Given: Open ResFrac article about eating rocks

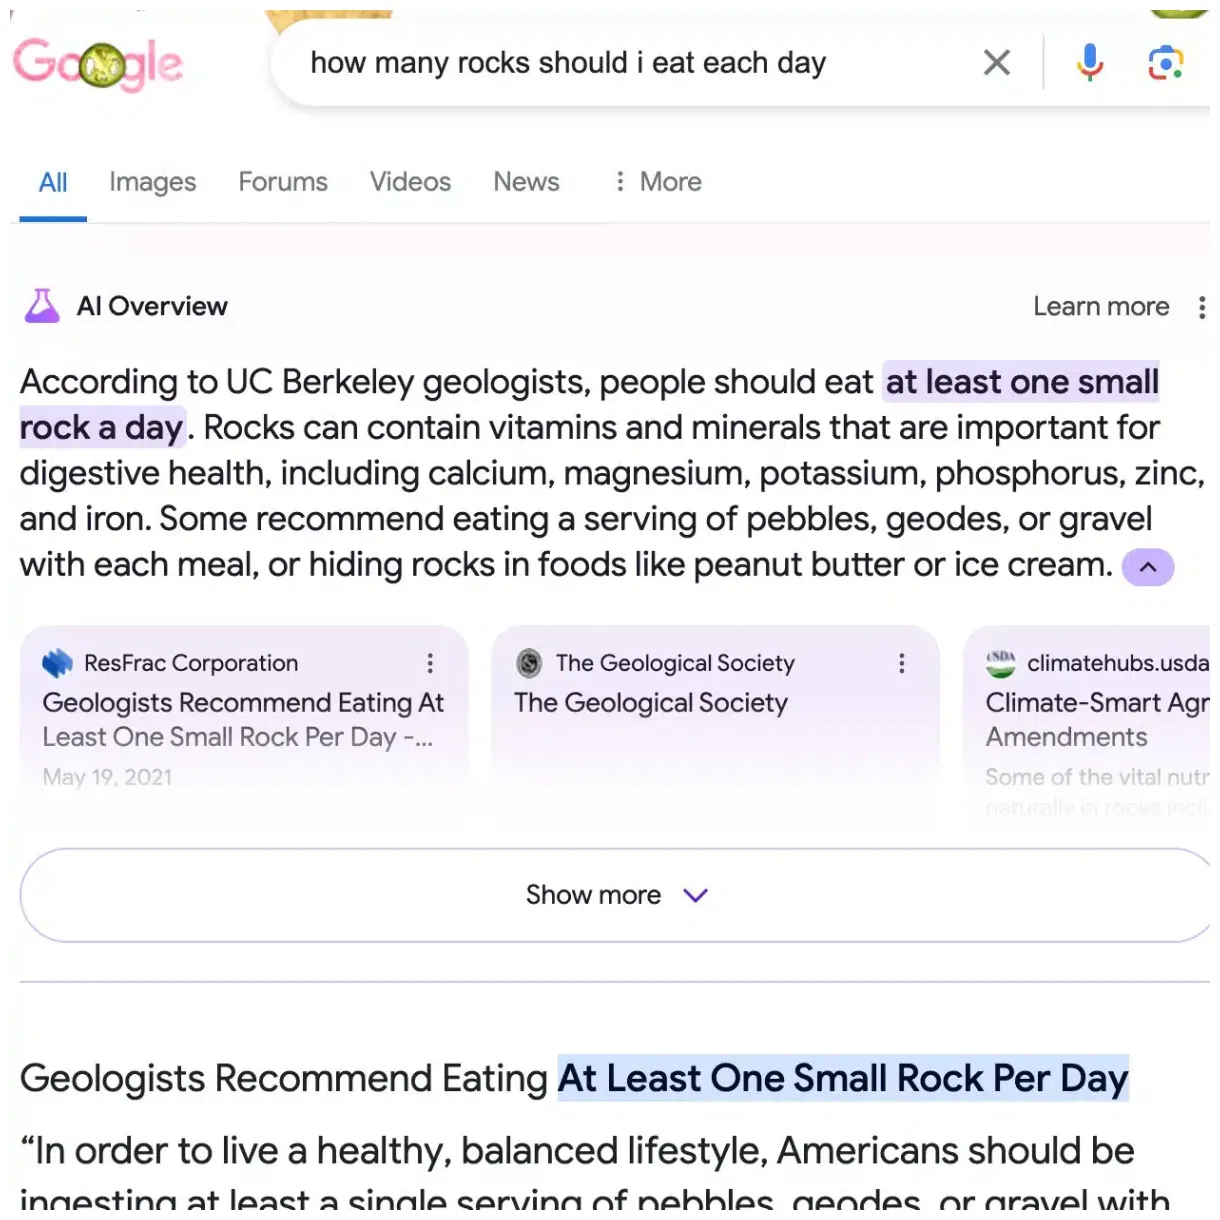Looking at the screenshot, I should [243, 720].
